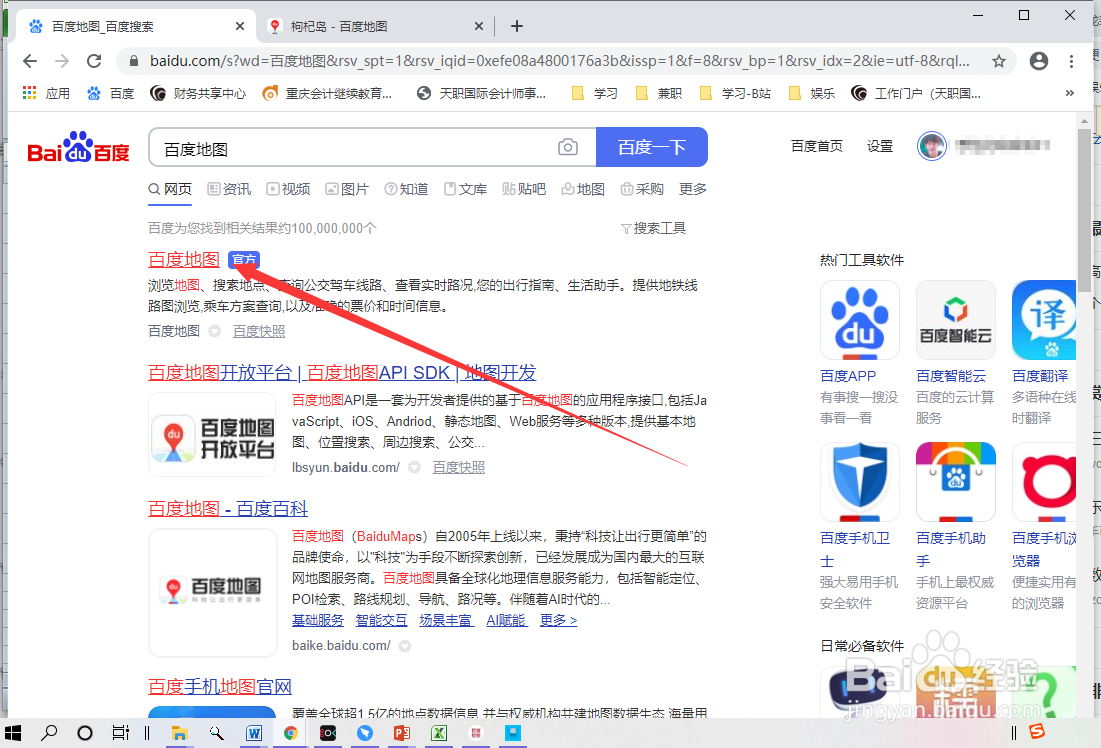
Task: Click the 更多 > sublink
Action: click(x=558, y=620)
